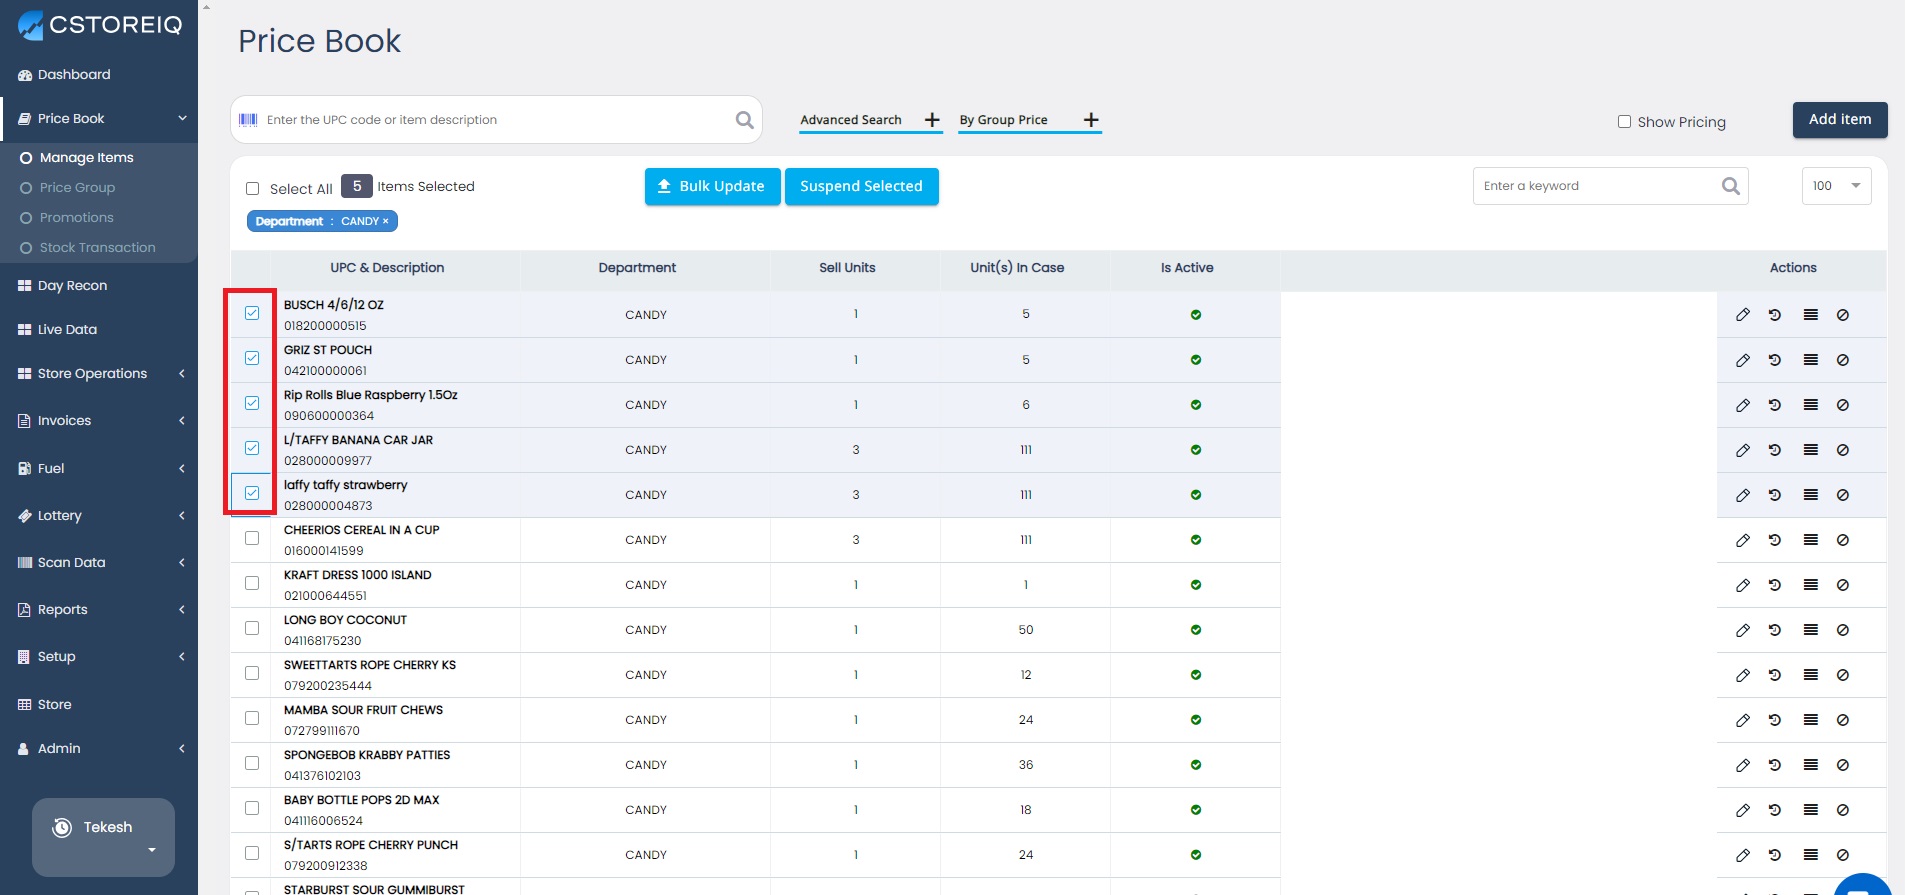
Task: Click the barcode icon in the UPC field
Action: pos(248,120)
